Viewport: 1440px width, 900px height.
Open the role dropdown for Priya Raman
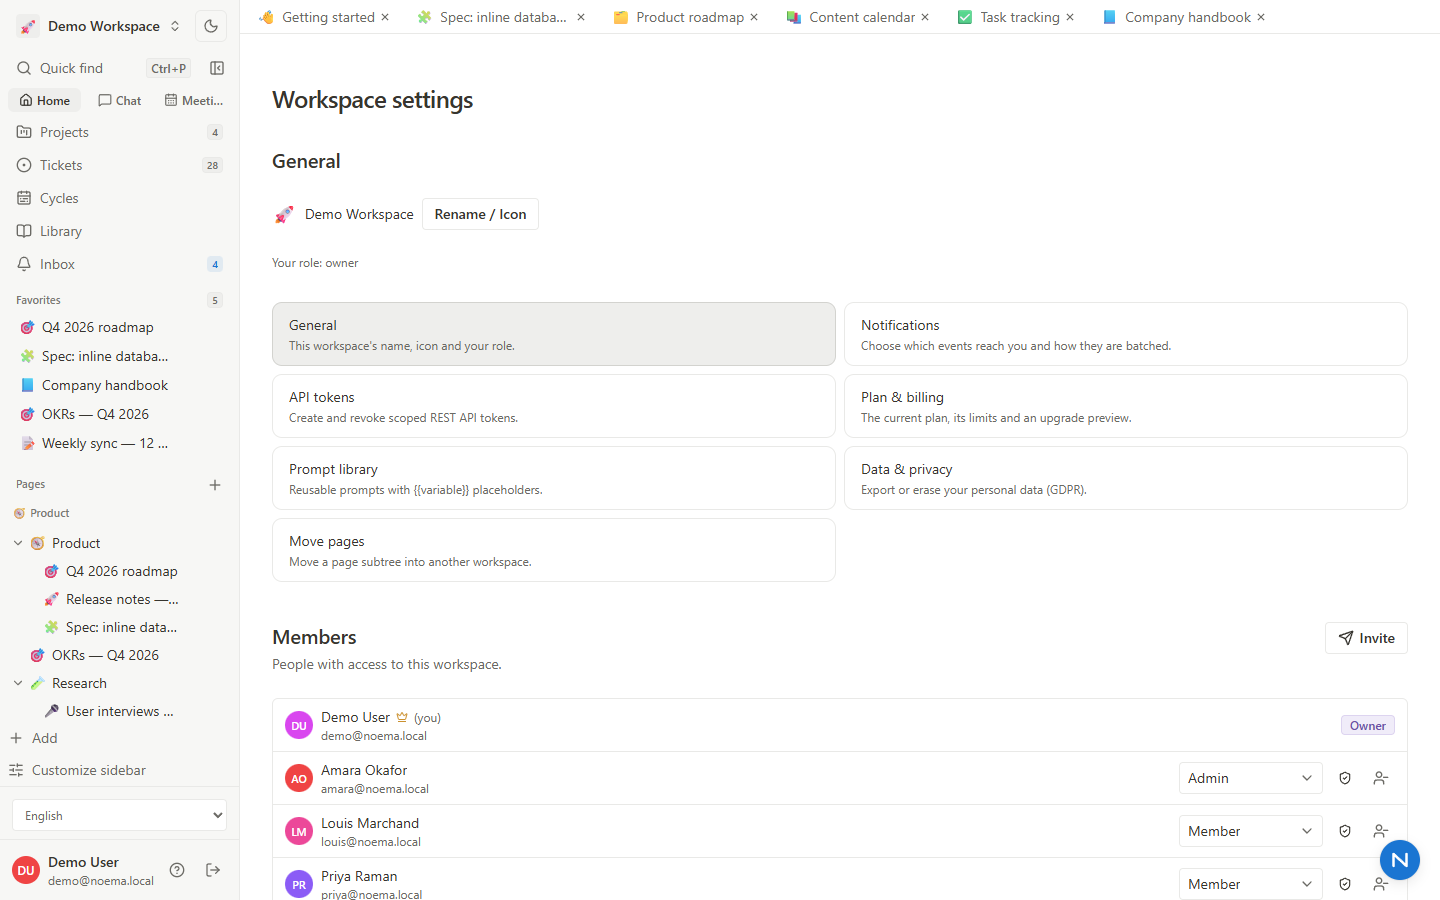1250,884
